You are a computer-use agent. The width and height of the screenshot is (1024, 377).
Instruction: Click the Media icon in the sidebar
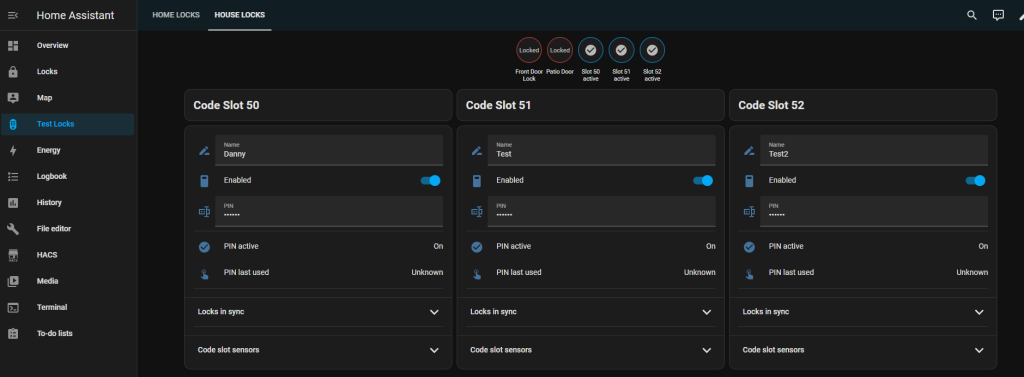point(12,281)
